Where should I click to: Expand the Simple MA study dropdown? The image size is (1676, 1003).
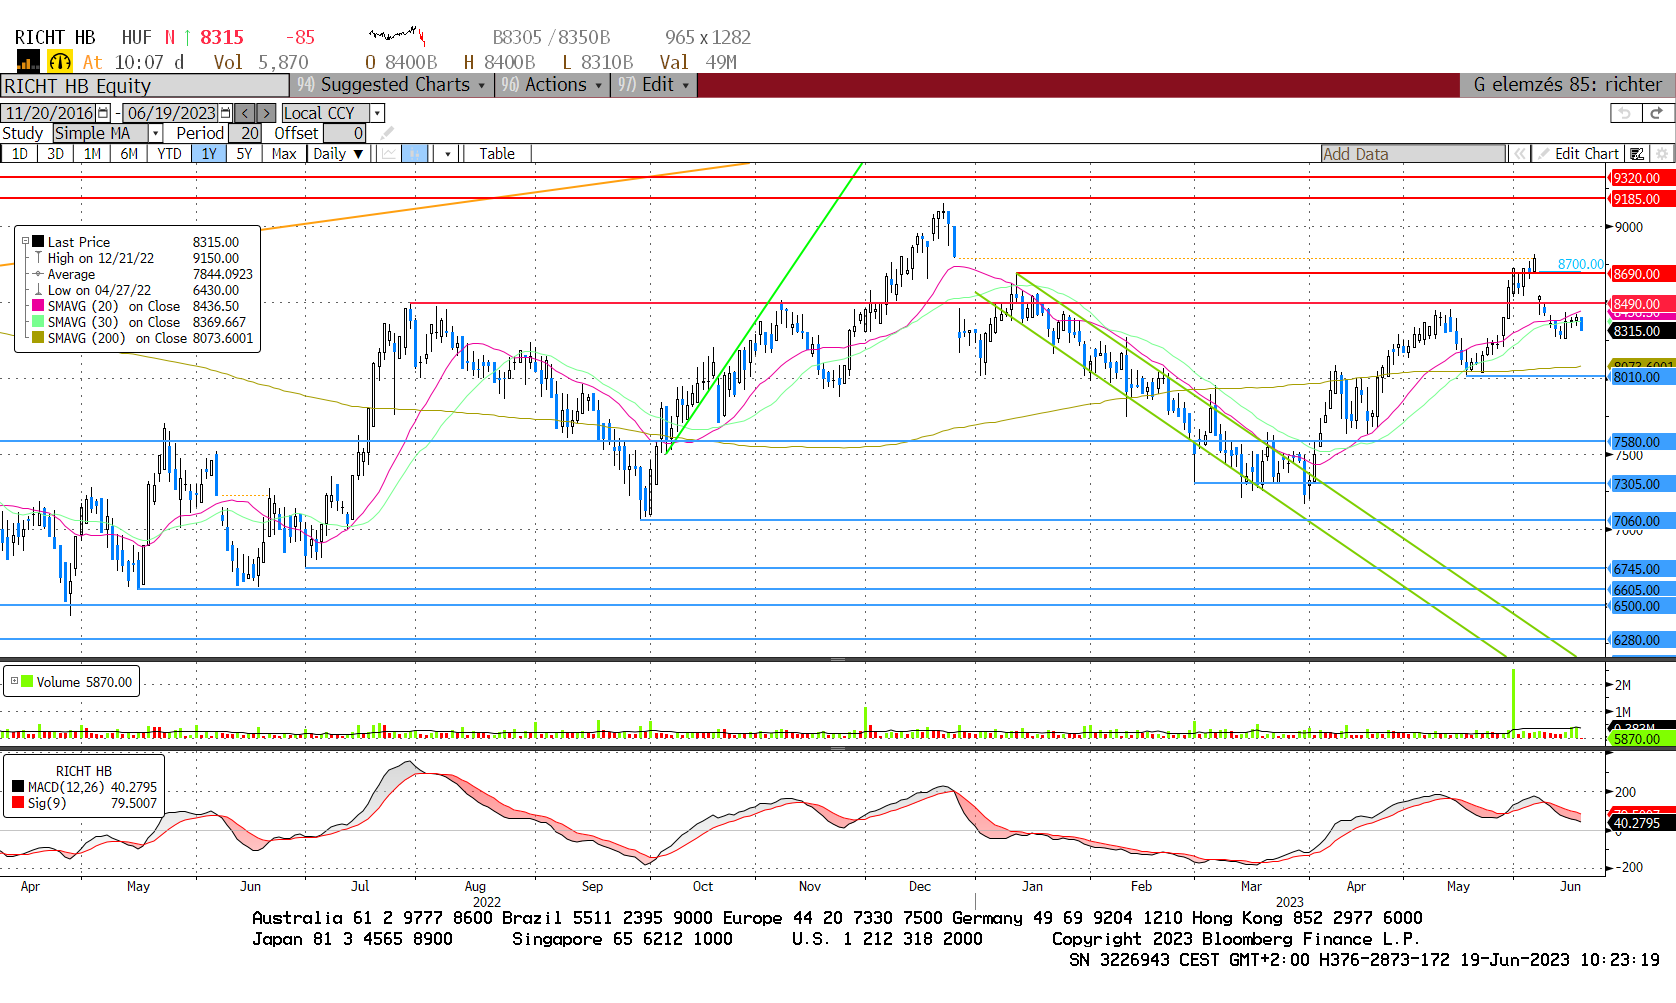click(155, 133)
